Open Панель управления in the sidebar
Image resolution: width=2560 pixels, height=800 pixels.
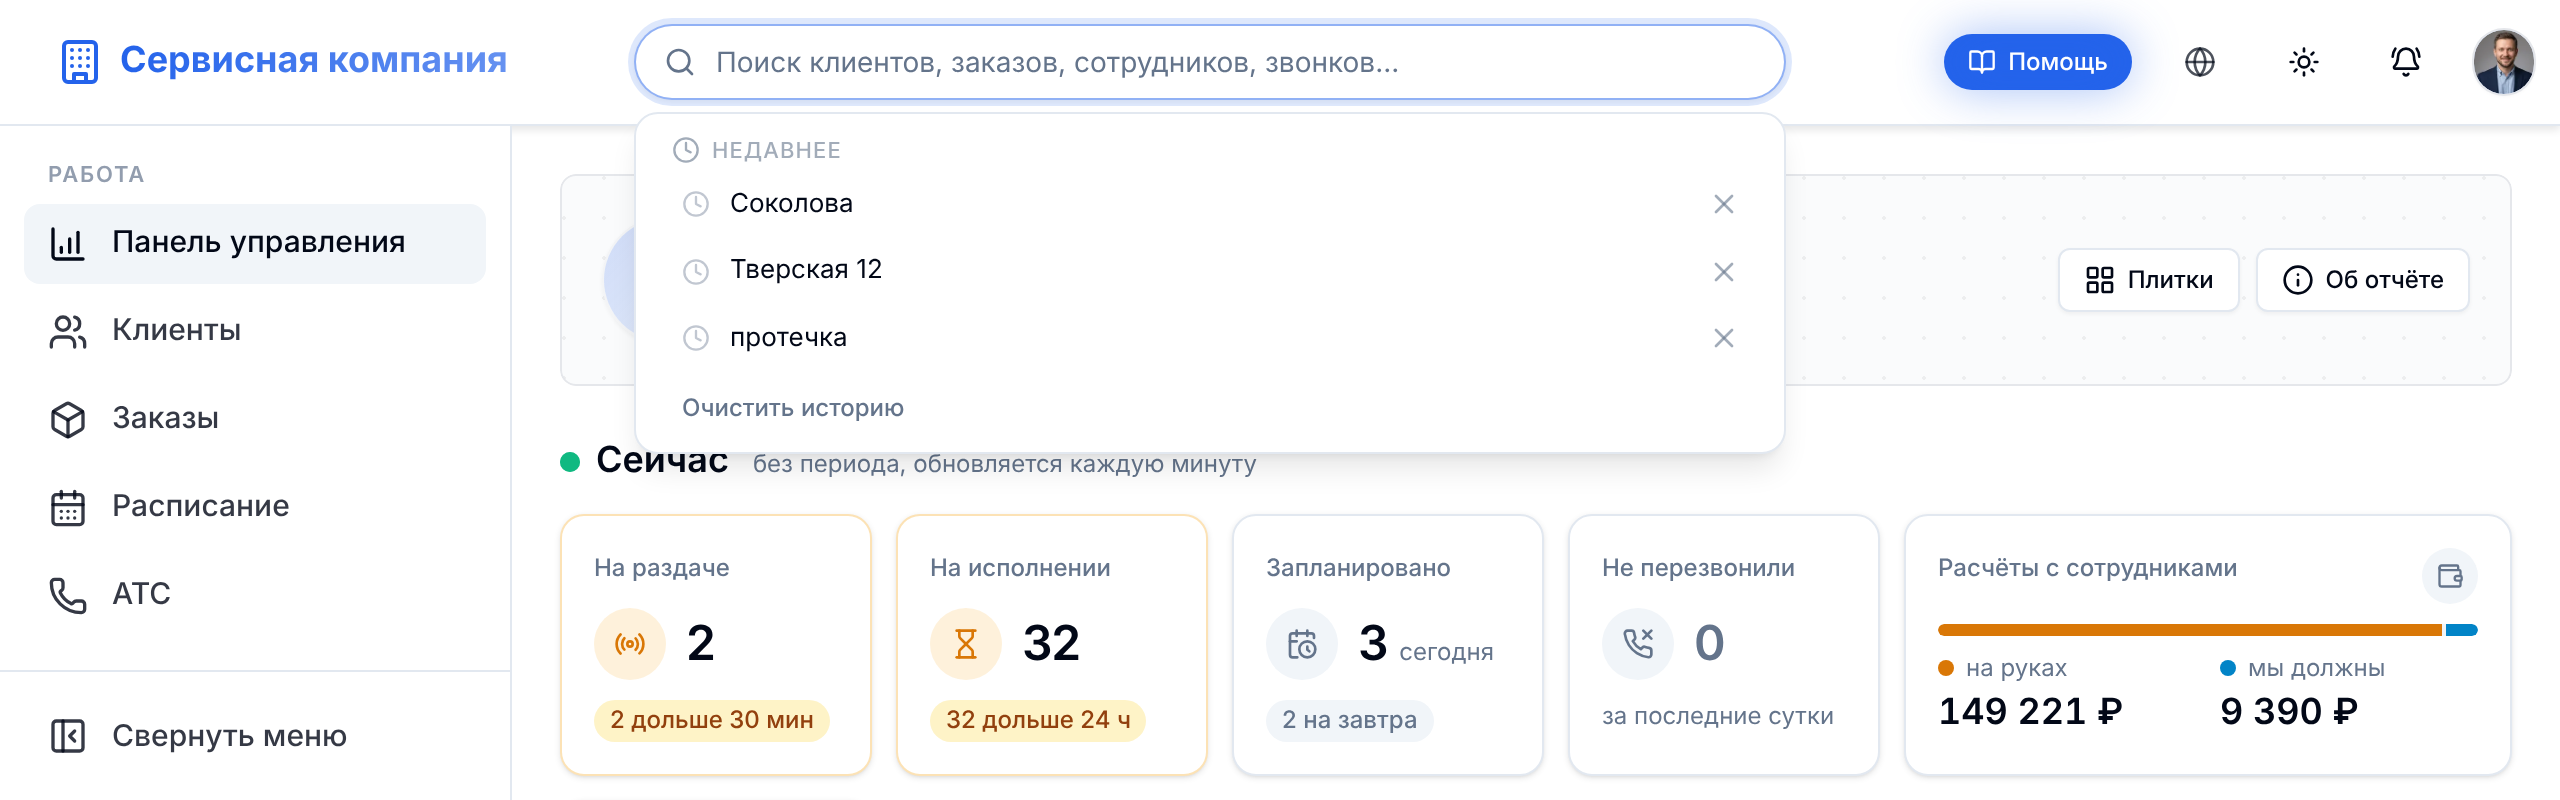coord(255,243)
